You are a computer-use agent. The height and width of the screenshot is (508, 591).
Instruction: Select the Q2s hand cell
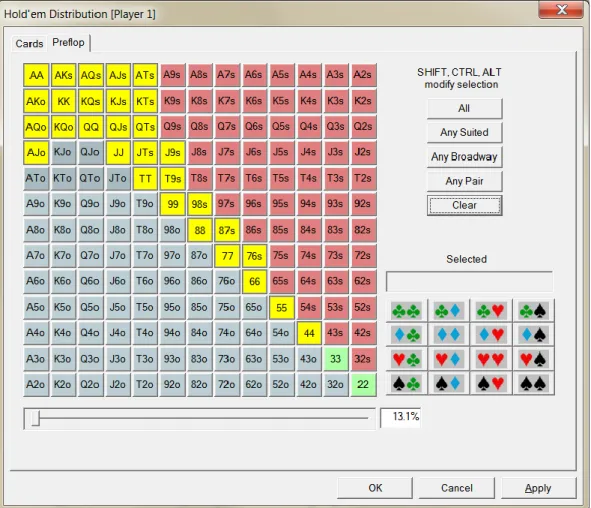363,127
